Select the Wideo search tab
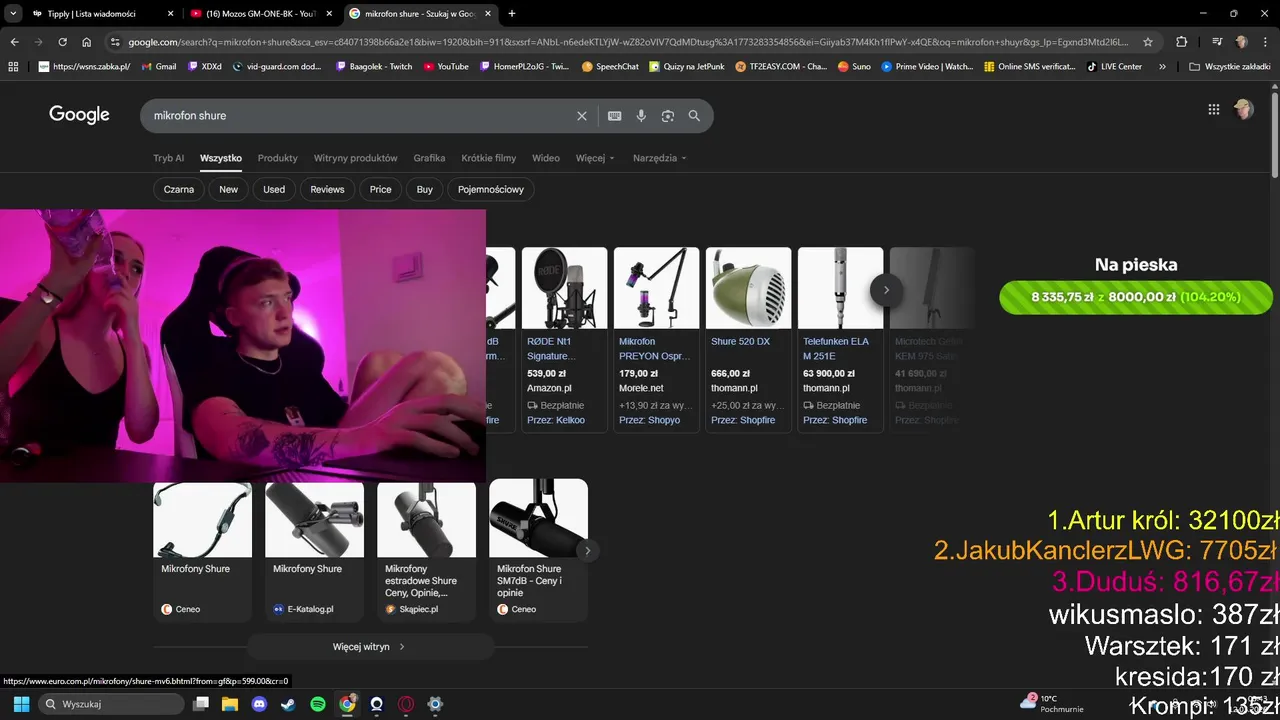Image resolution: width=1280 pixels, height=720 pixels. tap(546, 158)
